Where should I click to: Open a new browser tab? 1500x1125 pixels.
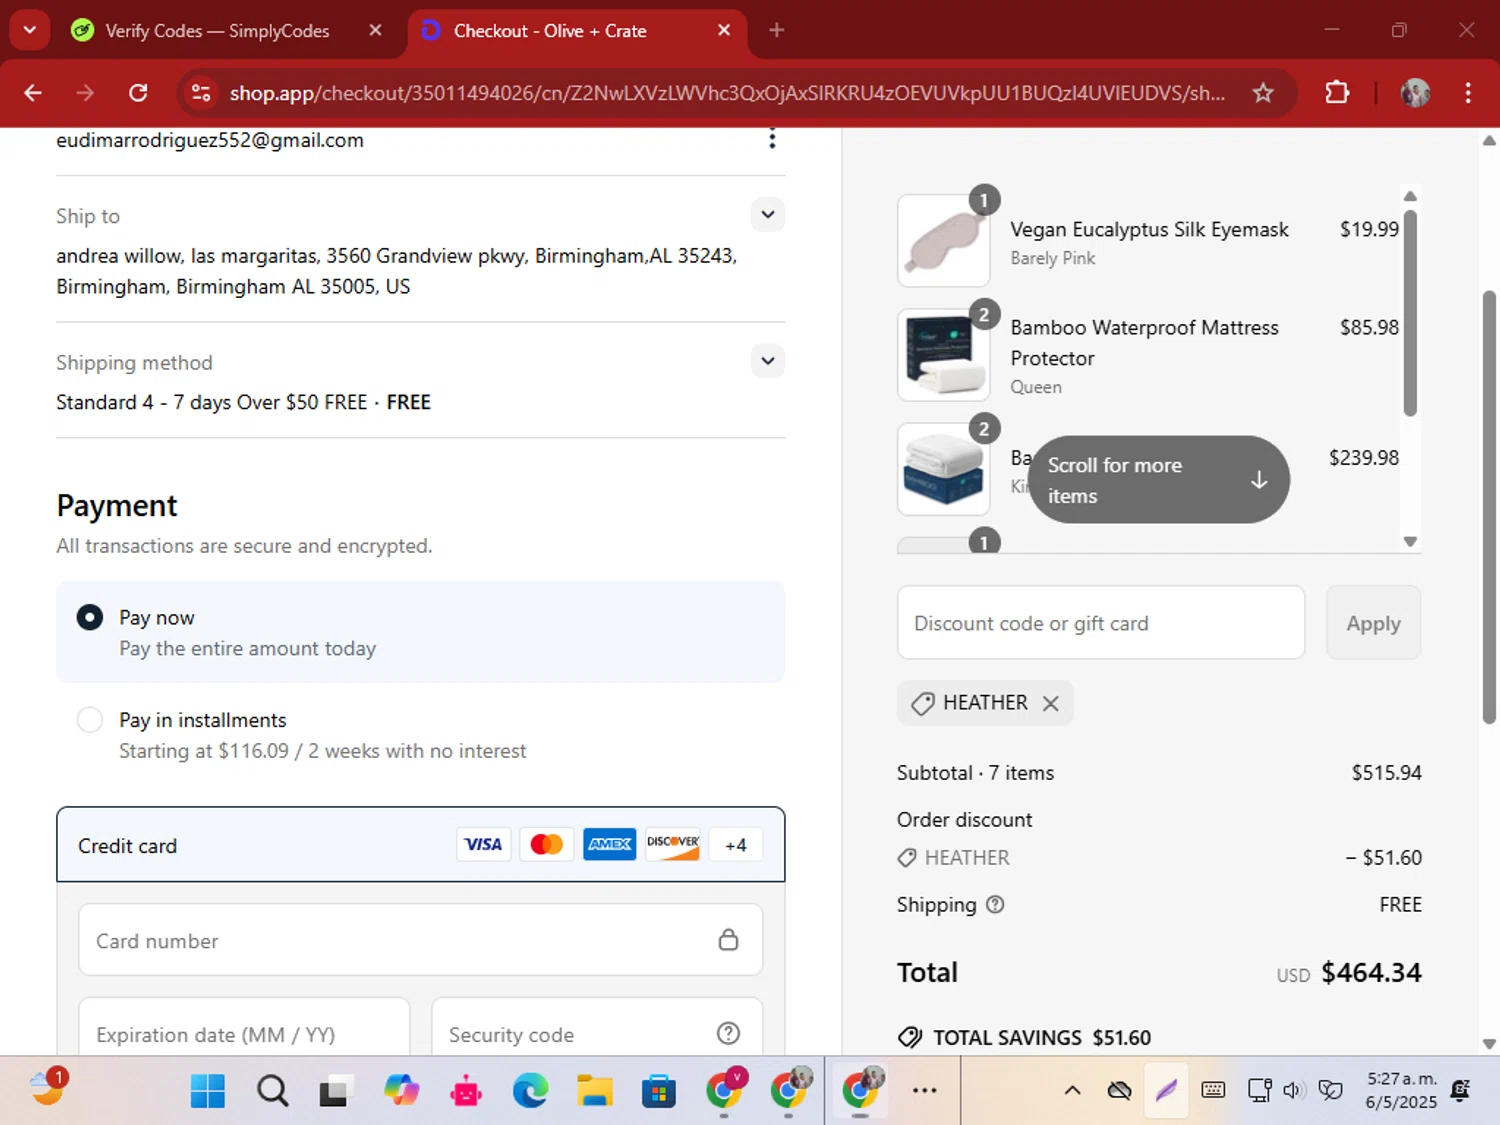(777, 31)
